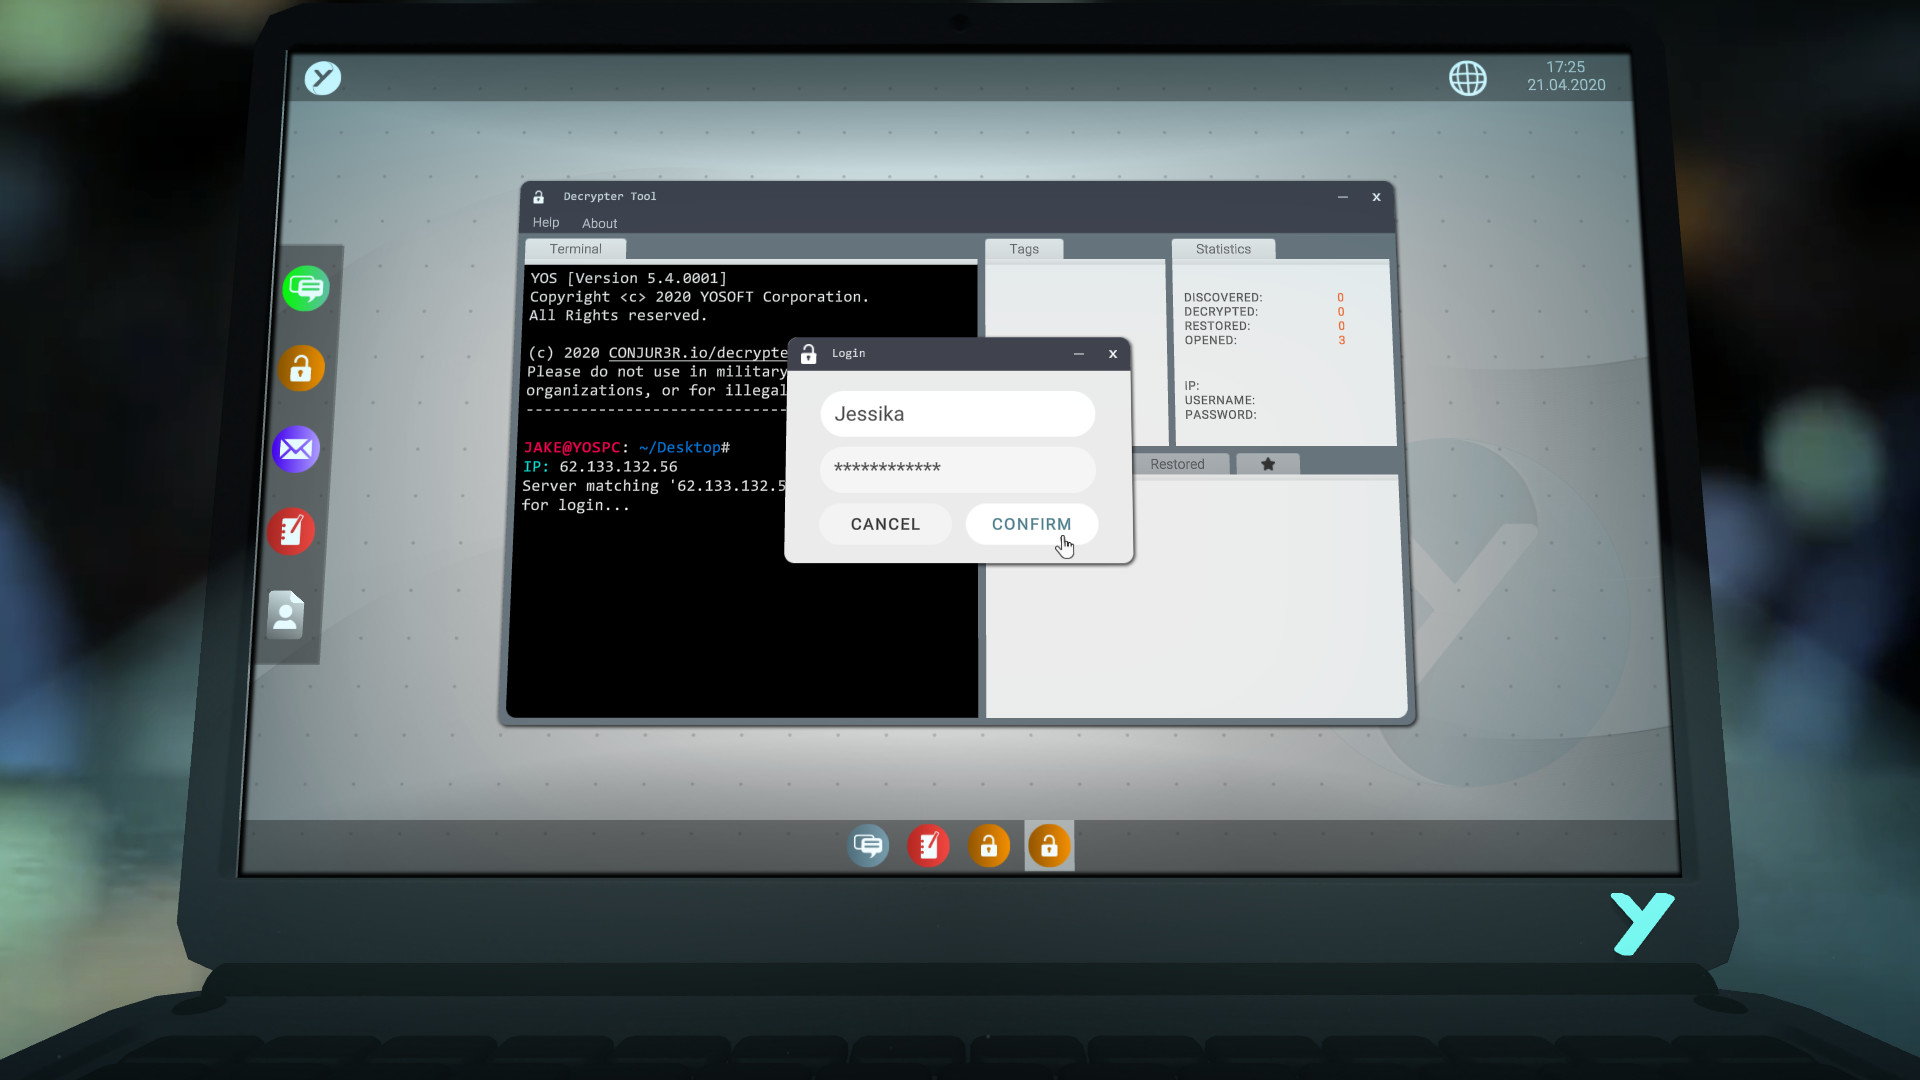Image resolution: width=1920 pixels, height=1080 pixels.
Task: Click the Y logo start button
Action: (x=323, y=78)
